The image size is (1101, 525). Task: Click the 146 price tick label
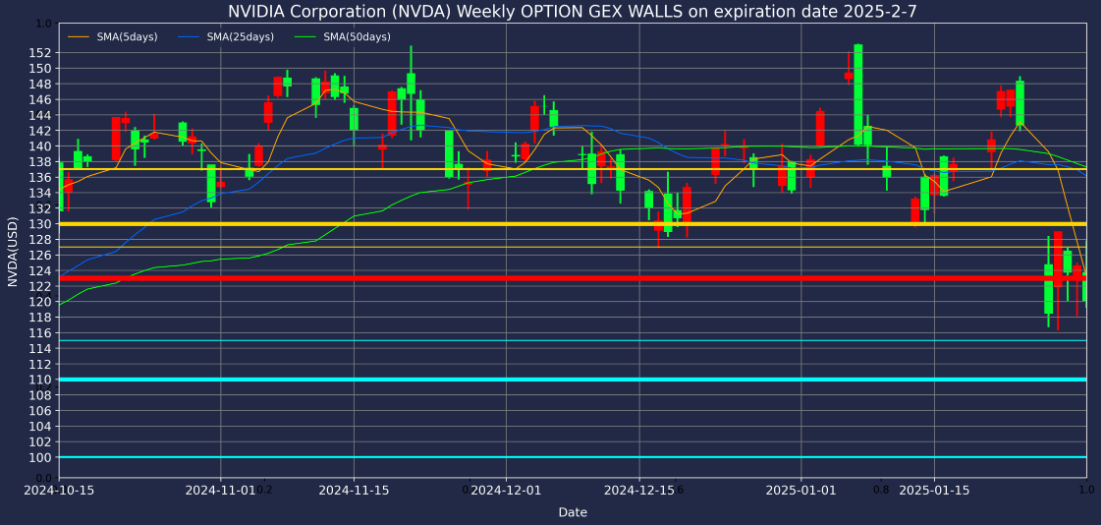[41, 100]
